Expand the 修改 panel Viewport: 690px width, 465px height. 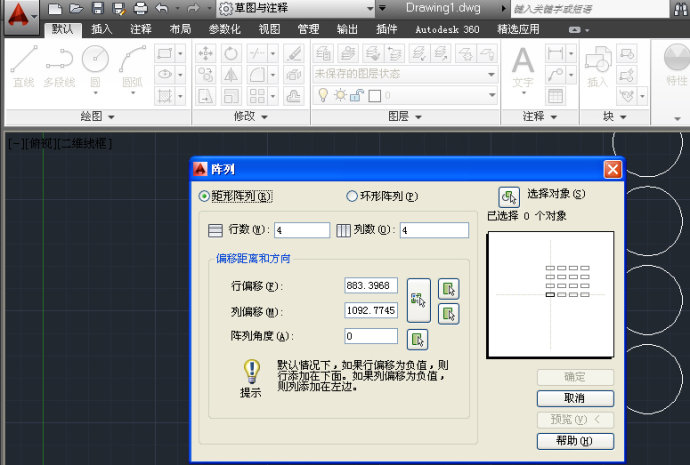point(250,117)
